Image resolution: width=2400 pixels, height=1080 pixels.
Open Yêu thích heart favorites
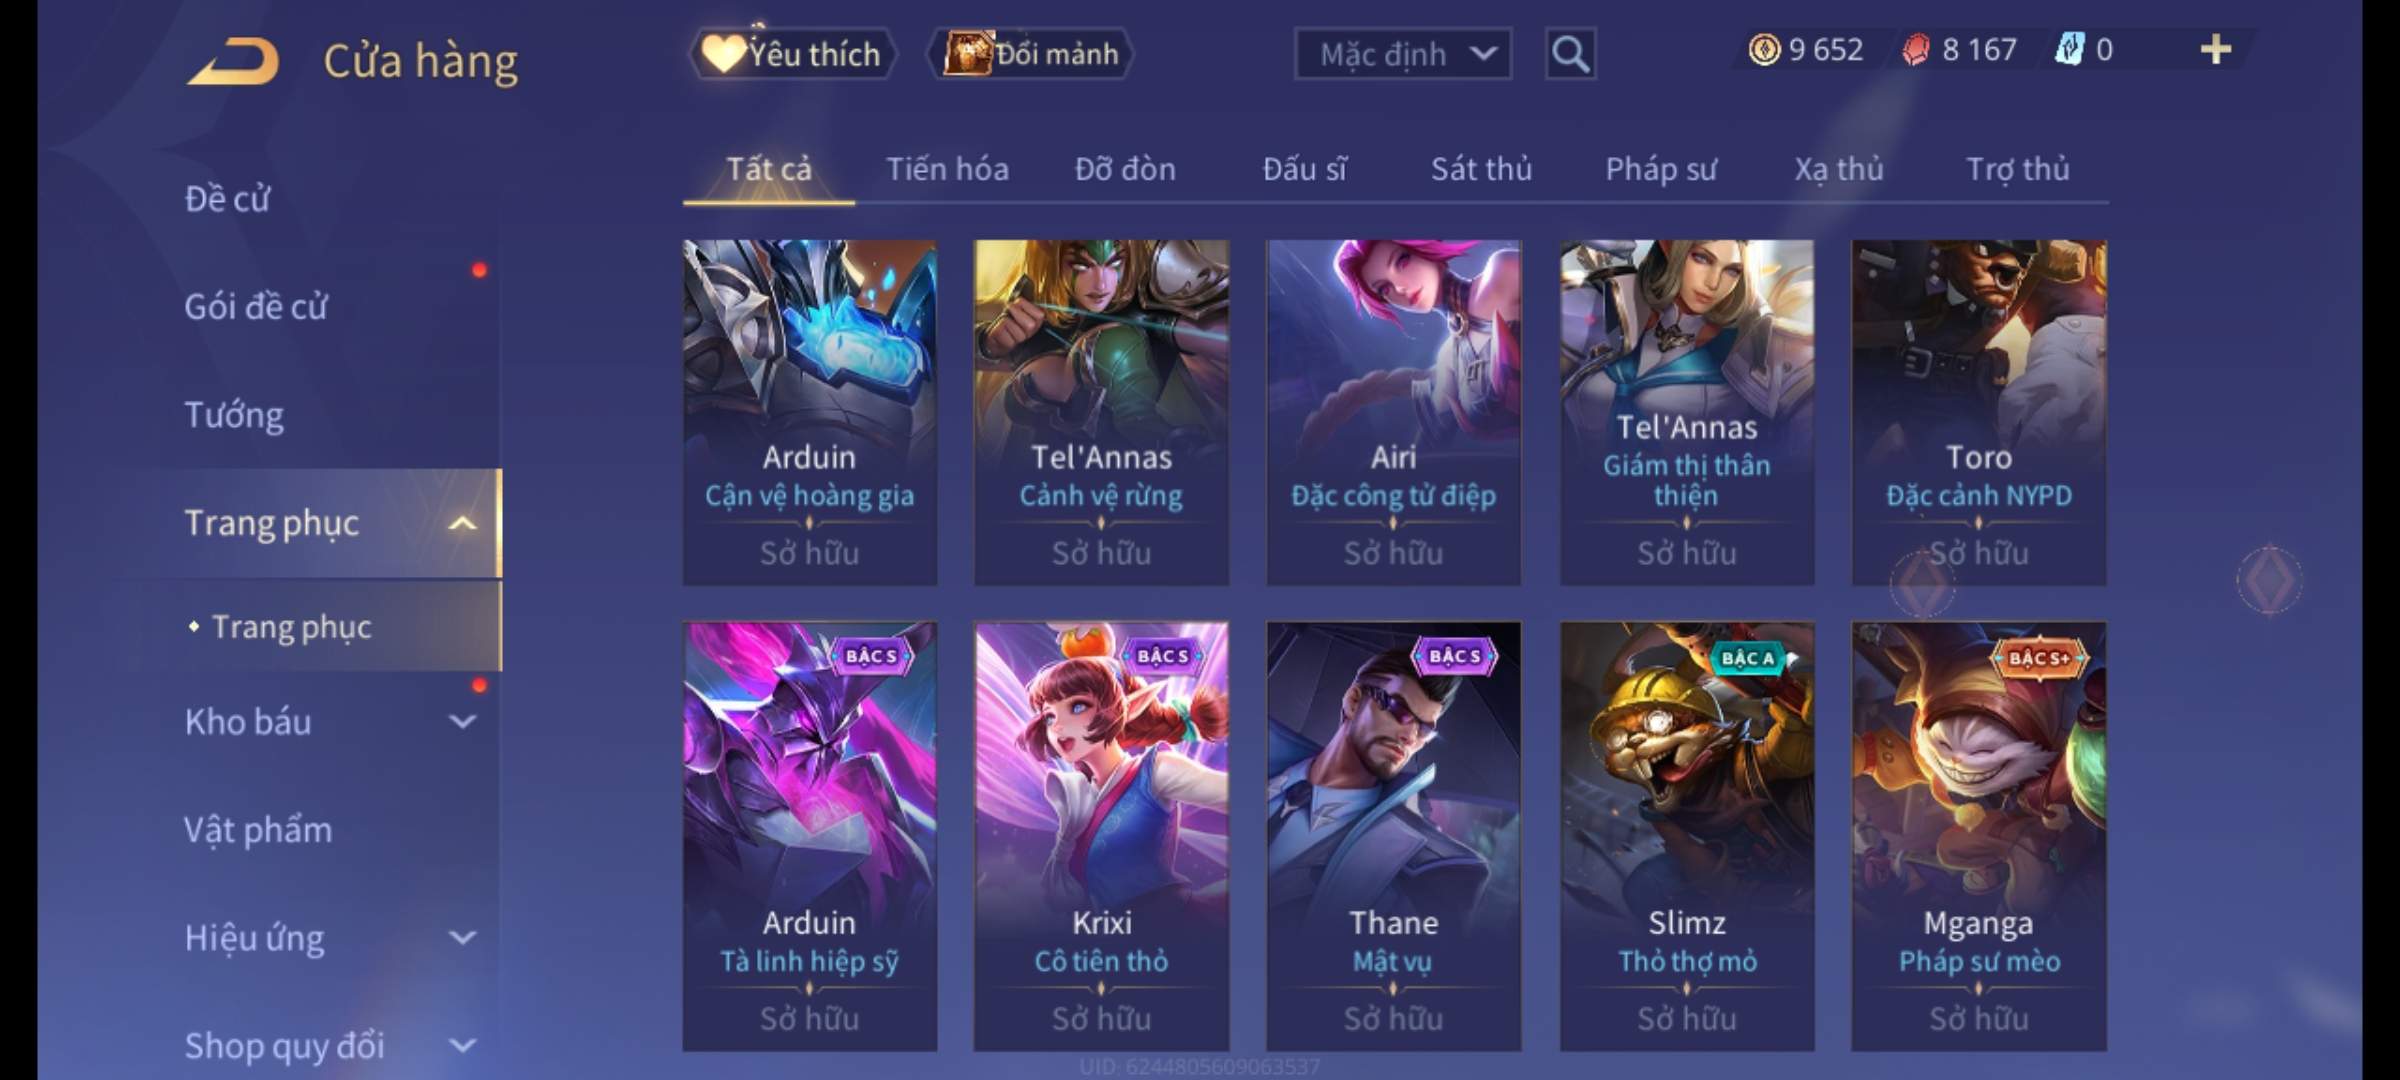pyautogui.click(x=792, y=54)
